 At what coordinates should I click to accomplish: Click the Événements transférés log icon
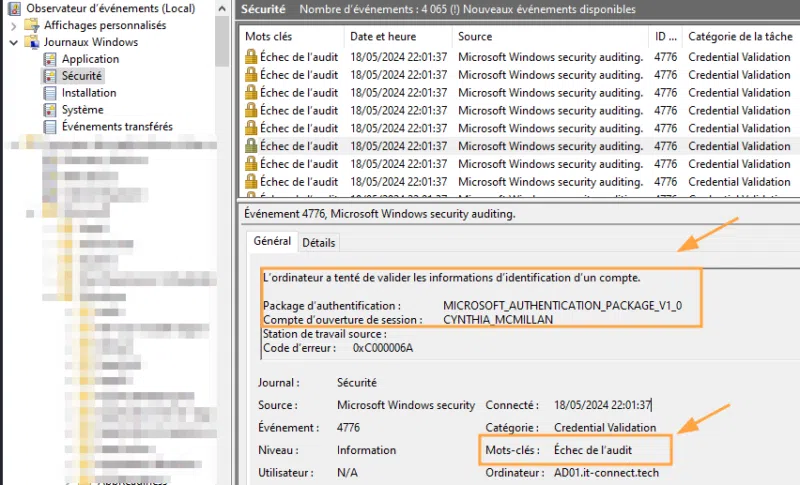coord(51,127)
